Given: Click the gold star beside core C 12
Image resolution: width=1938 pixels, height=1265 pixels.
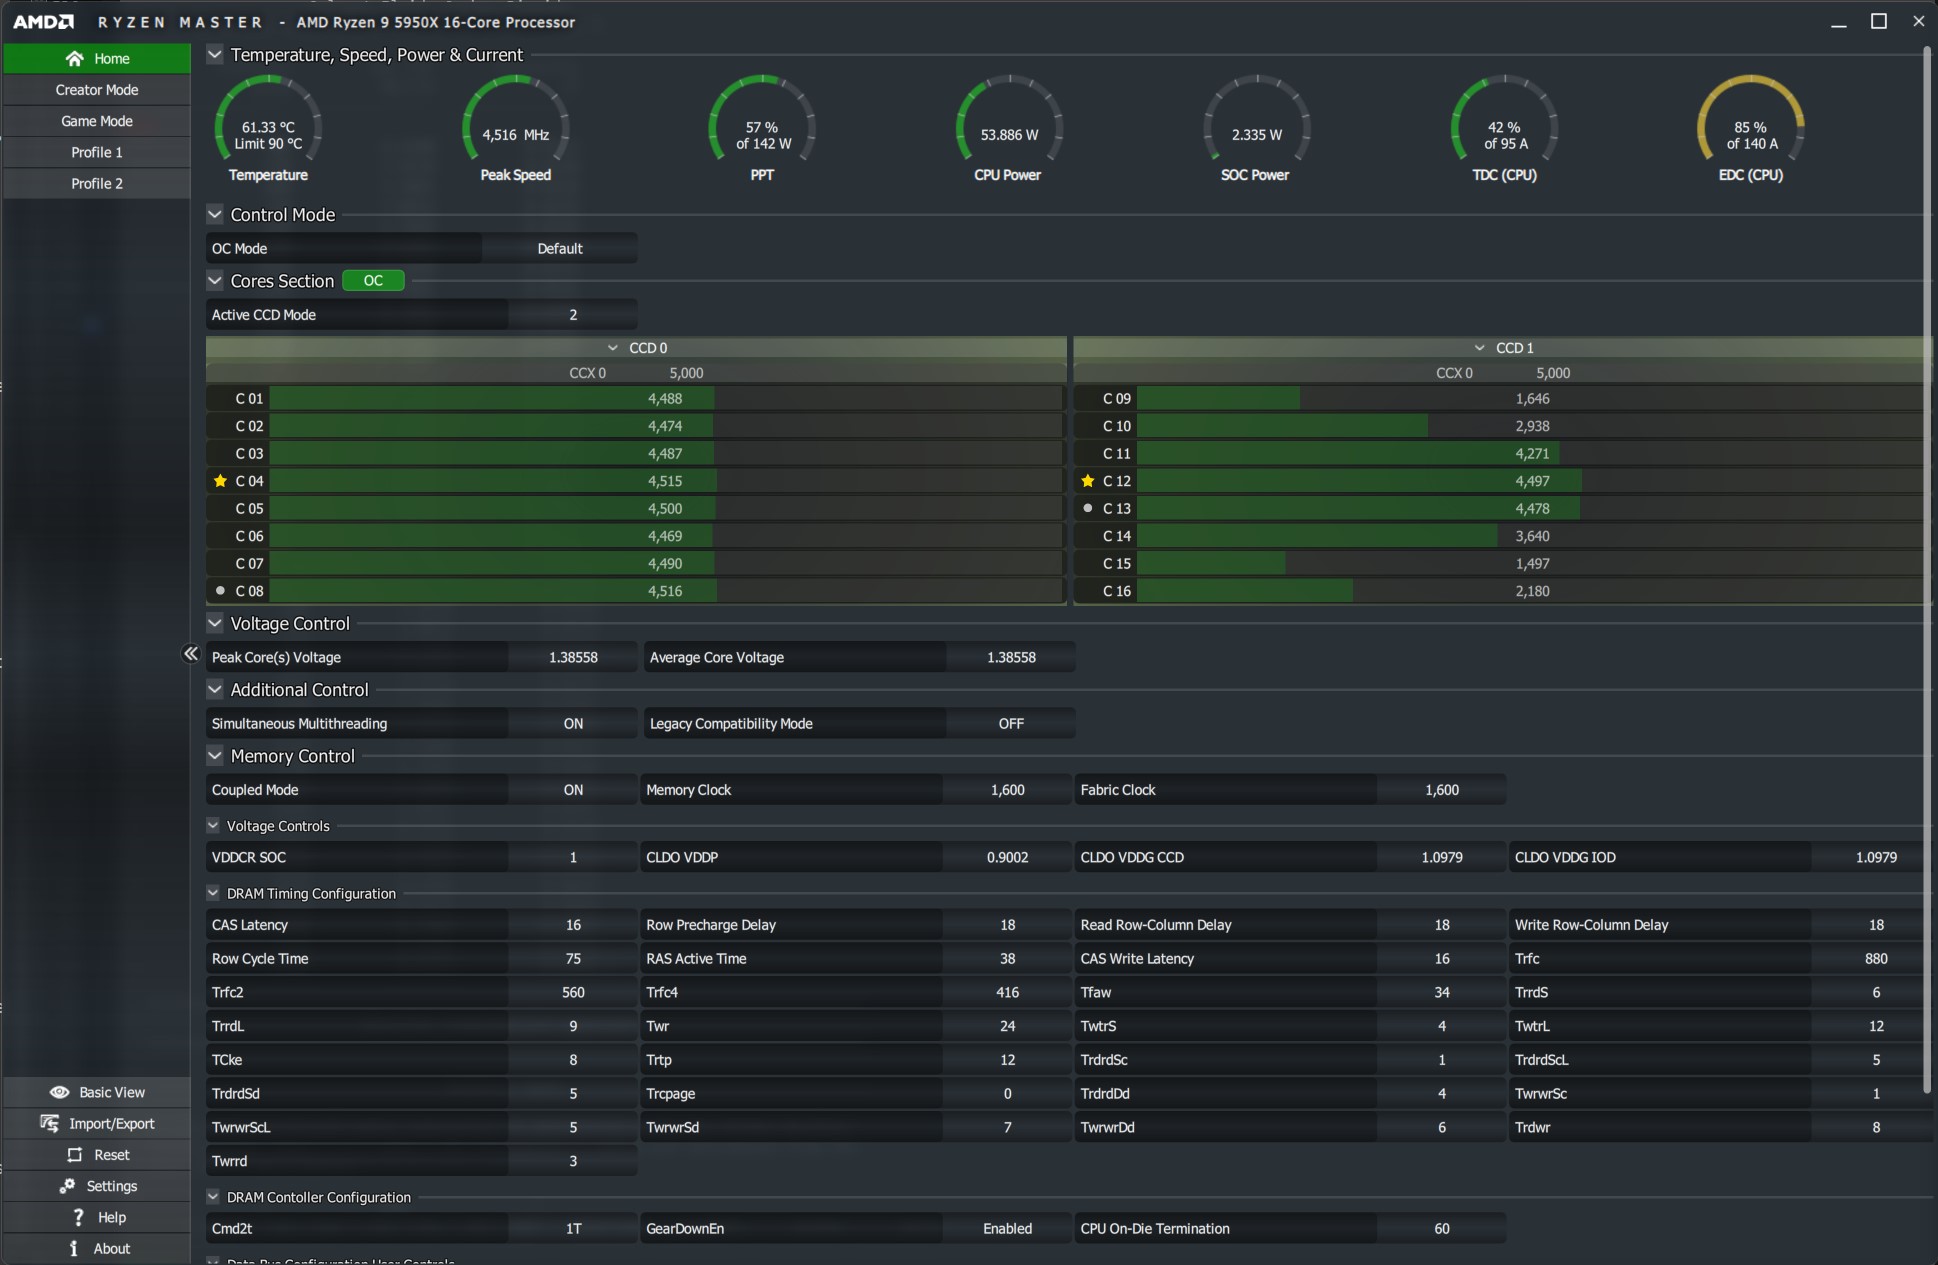Looking at the screenshot, I should click(x=1088, y=481).
